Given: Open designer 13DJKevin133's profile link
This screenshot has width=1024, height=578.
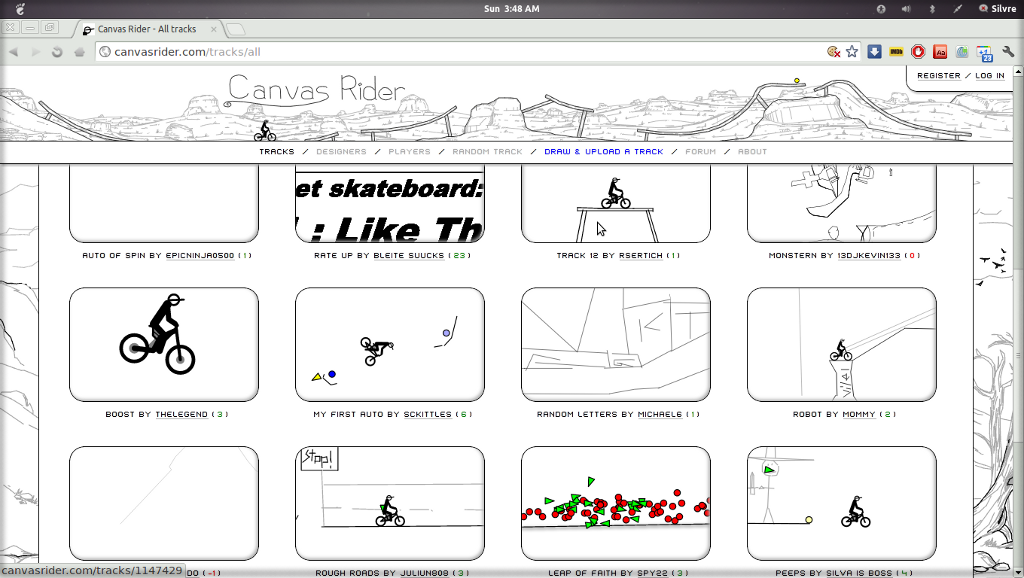Looking at the screenshot, I should click(x=869, y=255).
